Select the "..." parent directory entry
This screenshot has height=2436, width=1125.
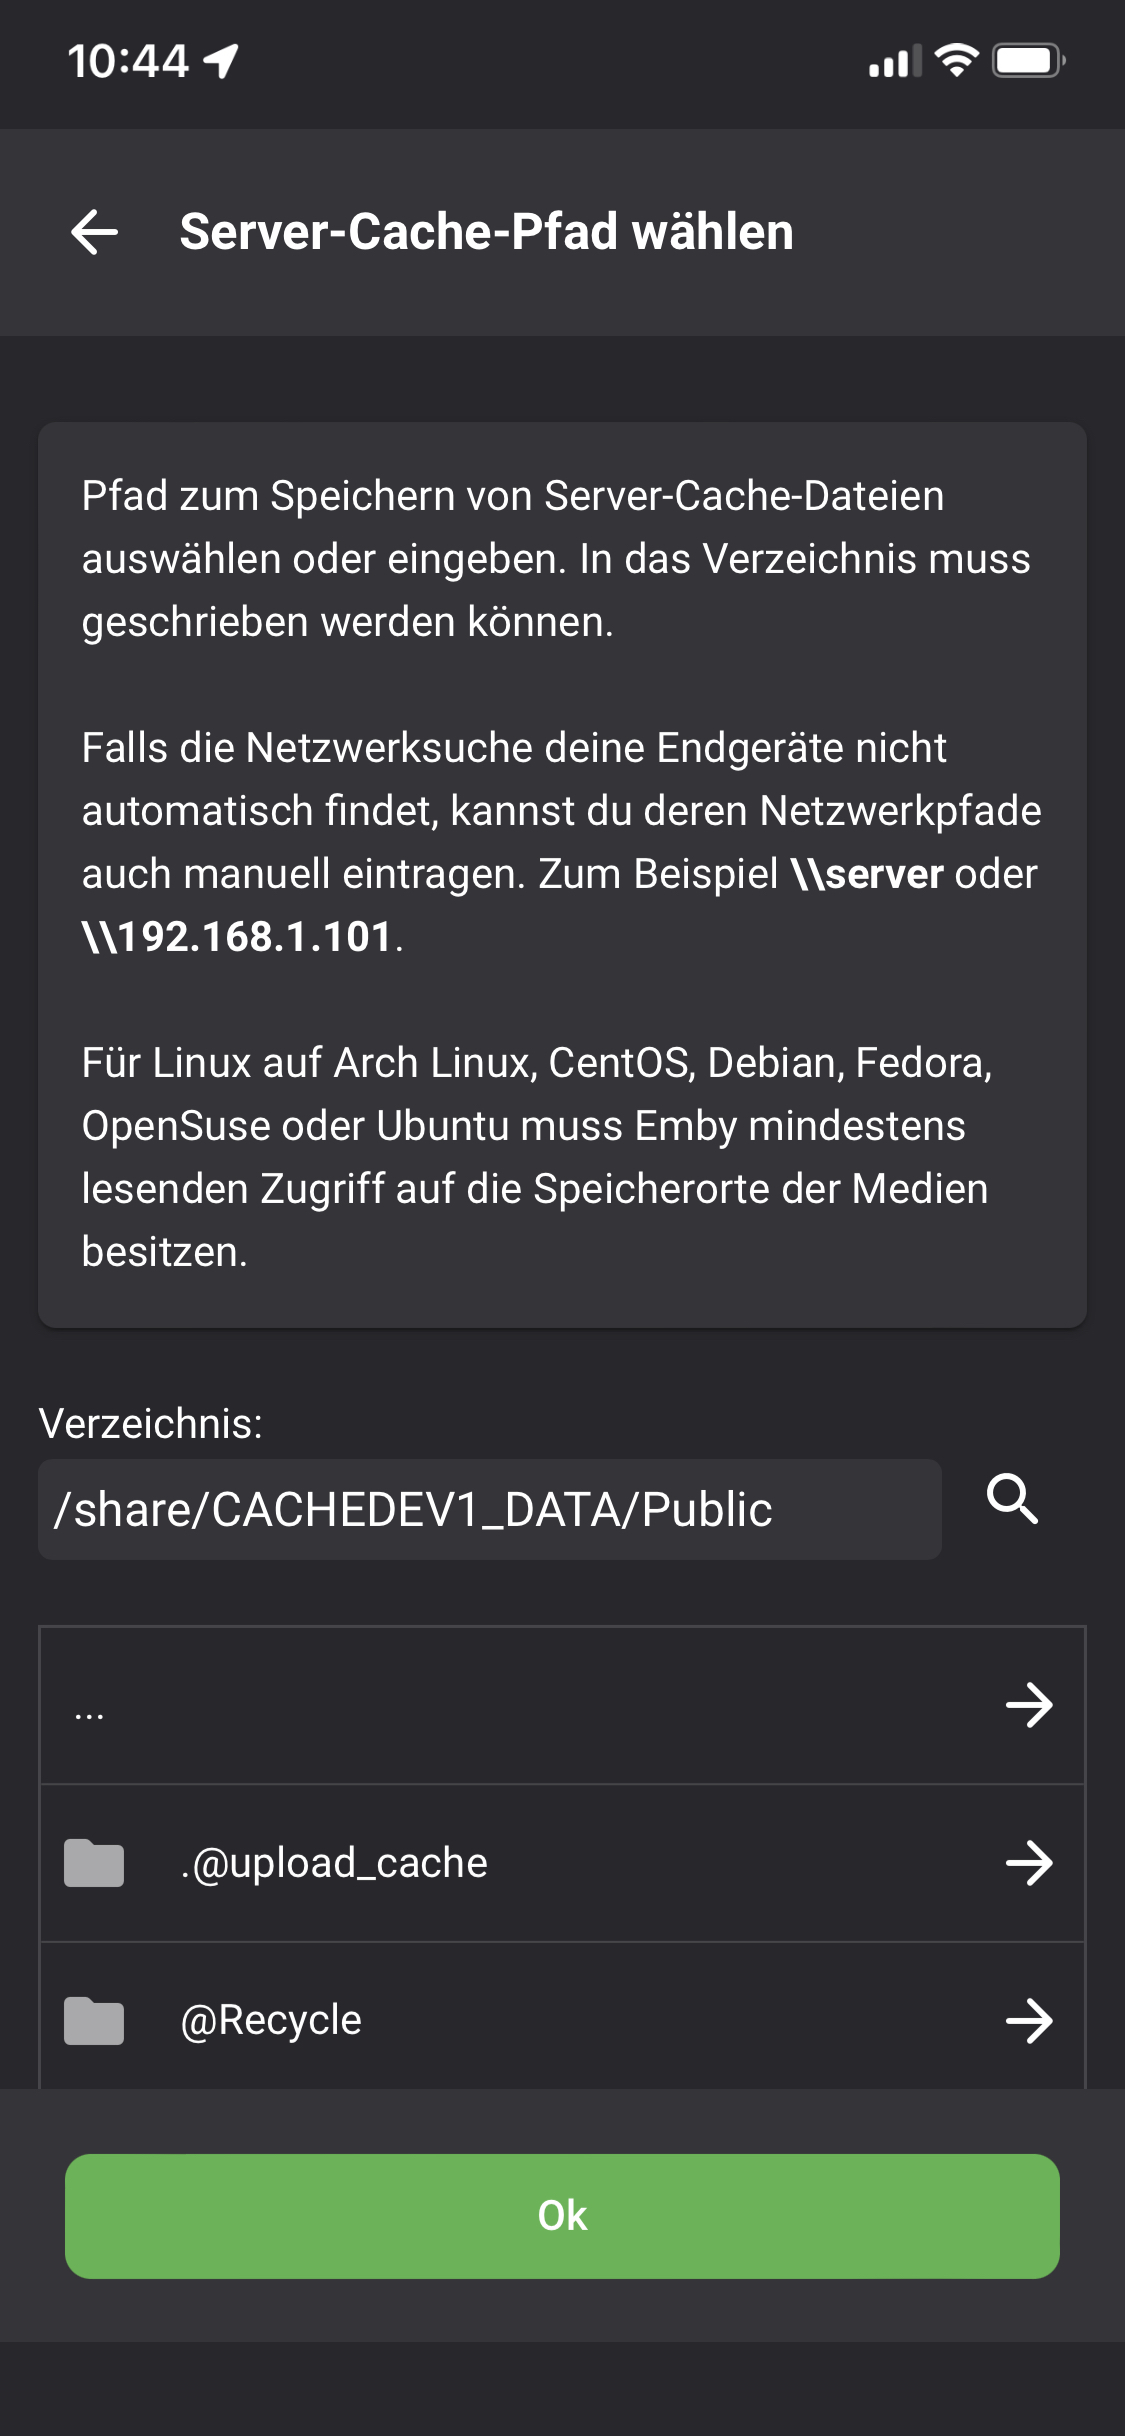point(89,1708)
